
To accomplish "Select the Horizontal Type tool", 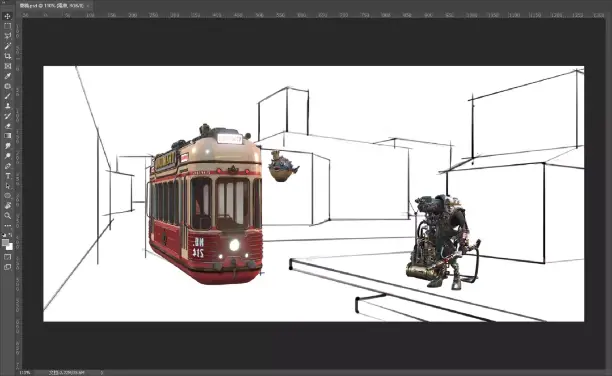I will coord(7,176).
